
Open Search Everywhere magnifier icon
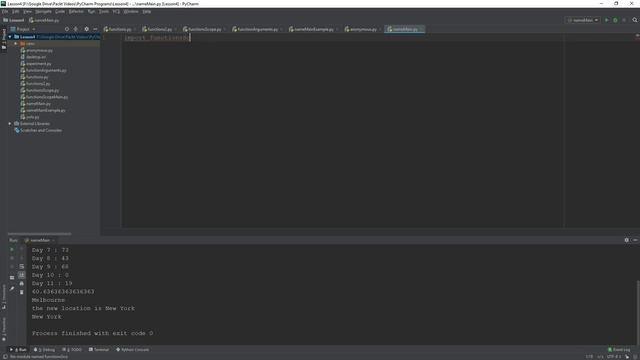coord(635,20)
